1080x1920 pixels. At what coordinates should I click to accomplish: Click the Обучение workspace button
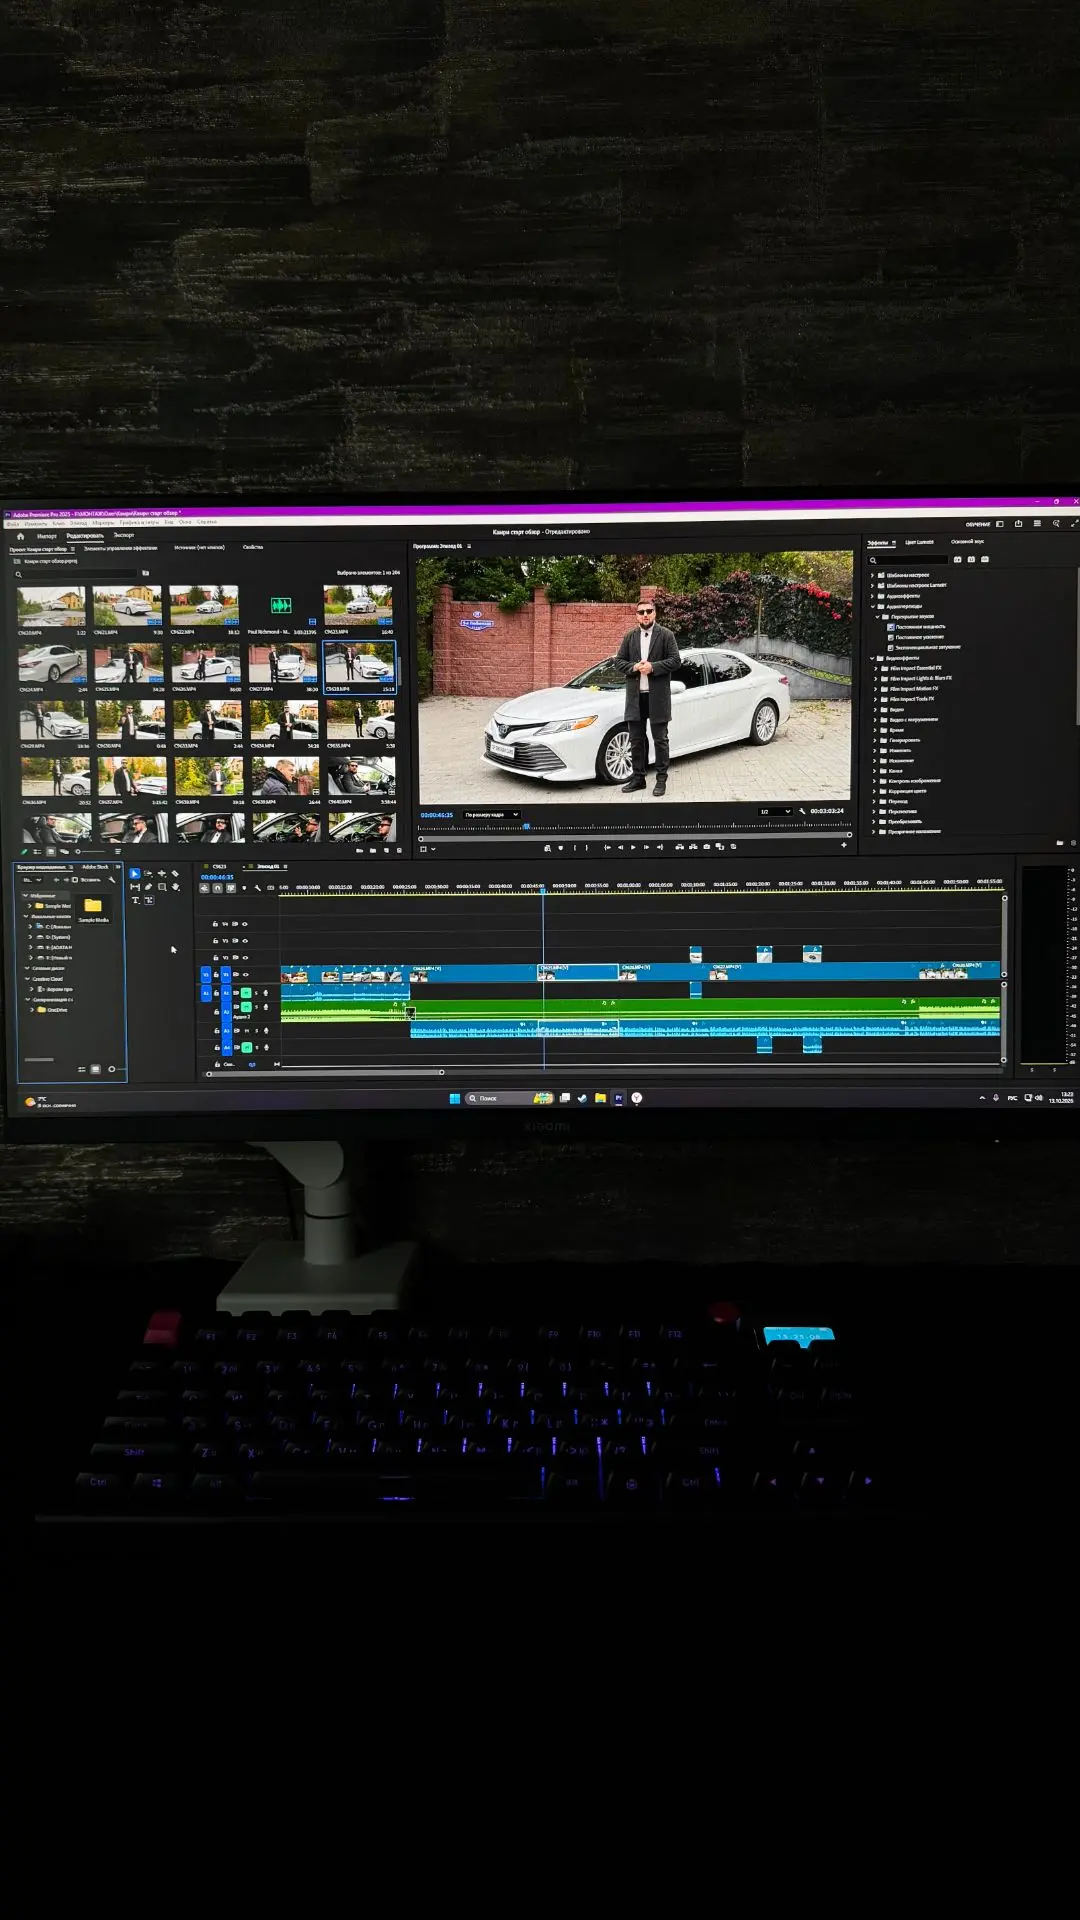click(x=978, y=524)
